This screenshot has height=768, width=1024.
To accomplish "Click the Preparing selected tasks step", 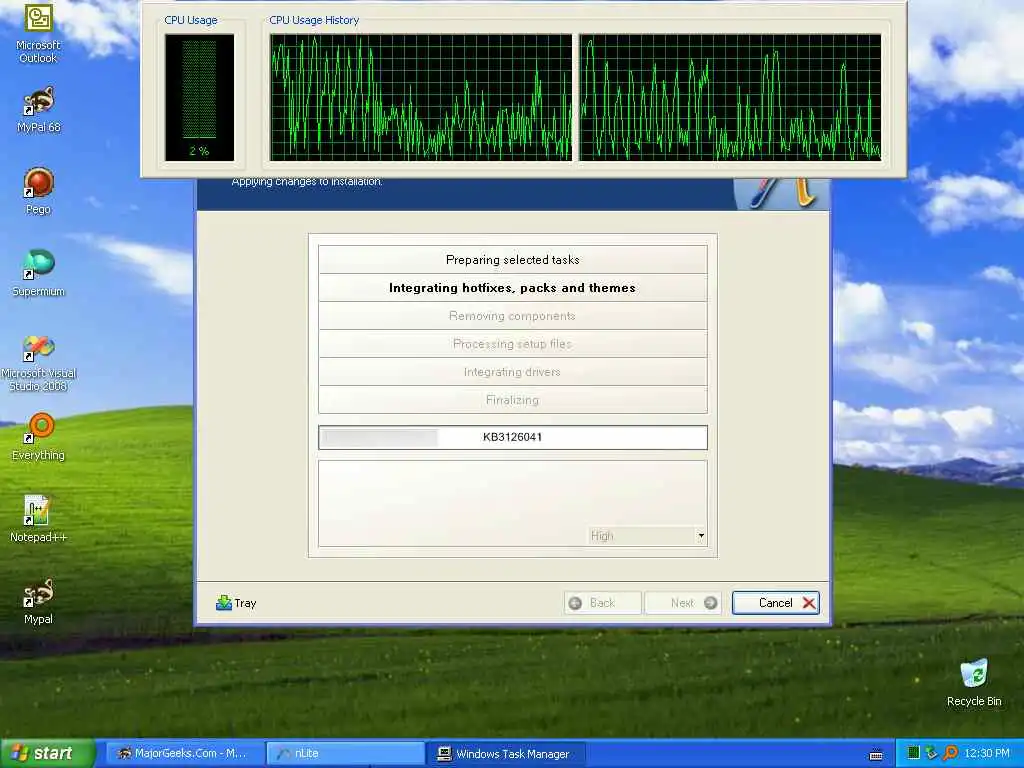I will point(513,259).
